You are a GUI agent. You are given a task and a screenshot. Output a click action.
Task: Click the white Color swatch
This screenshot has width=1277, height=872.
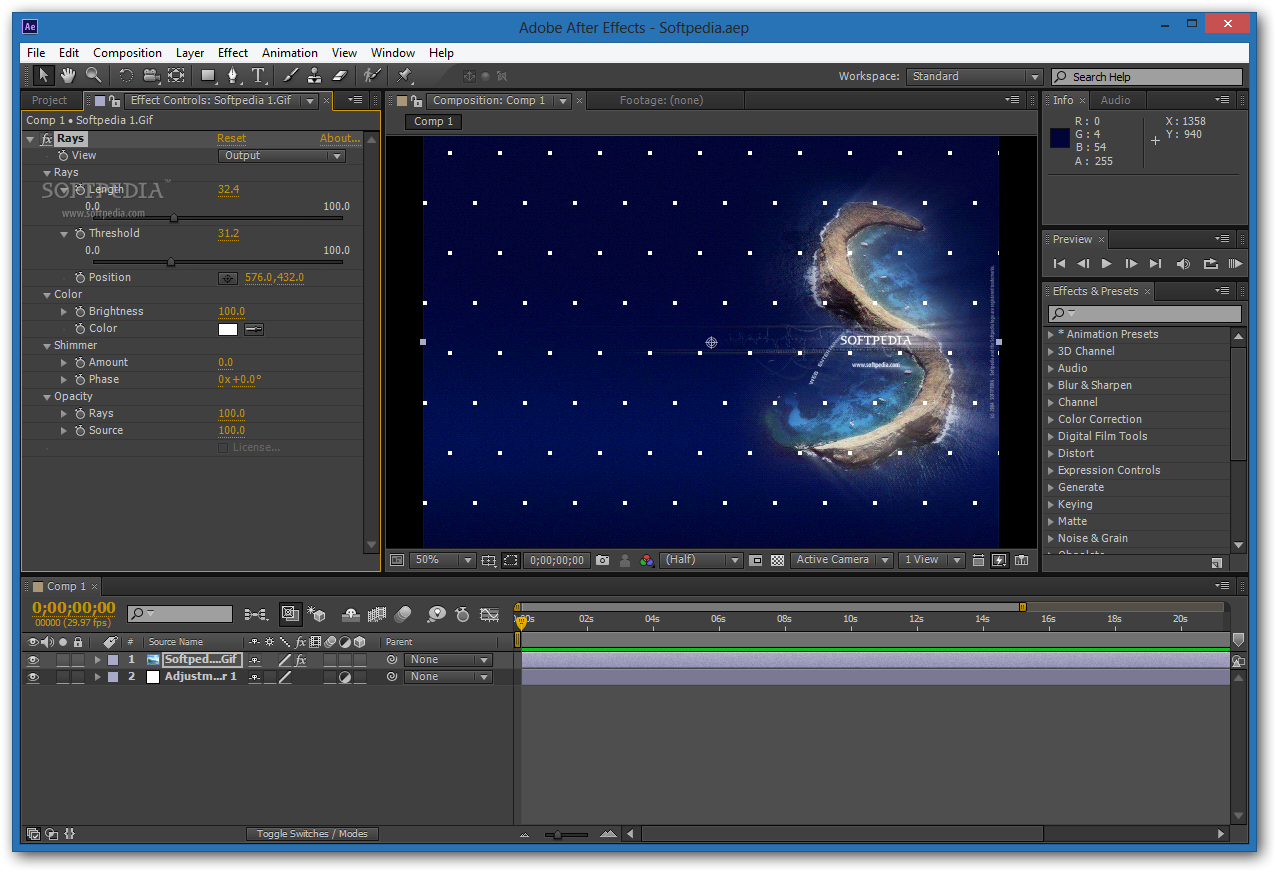[228, 329]
